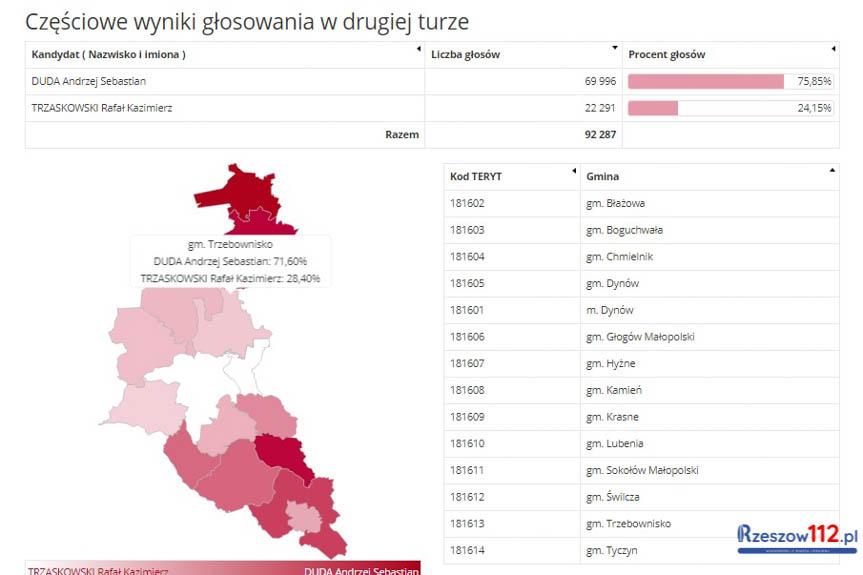Open gm. Trzebownisko table row

pyautogui.click(x=628, y=524)
